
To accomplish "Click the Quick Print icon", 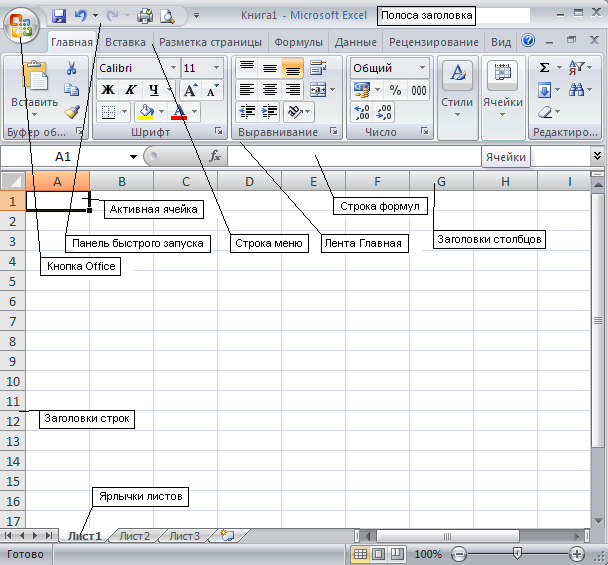I will click(145, 16).
